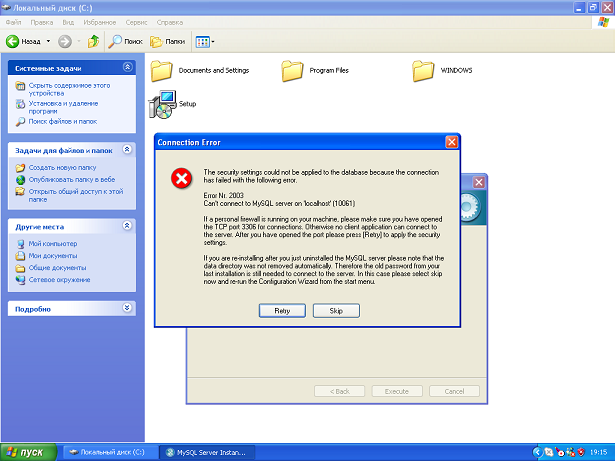Click the Поиск toolbar button
Image resolution: width=615 pixels, height=461 pixels.
[128, 41]
